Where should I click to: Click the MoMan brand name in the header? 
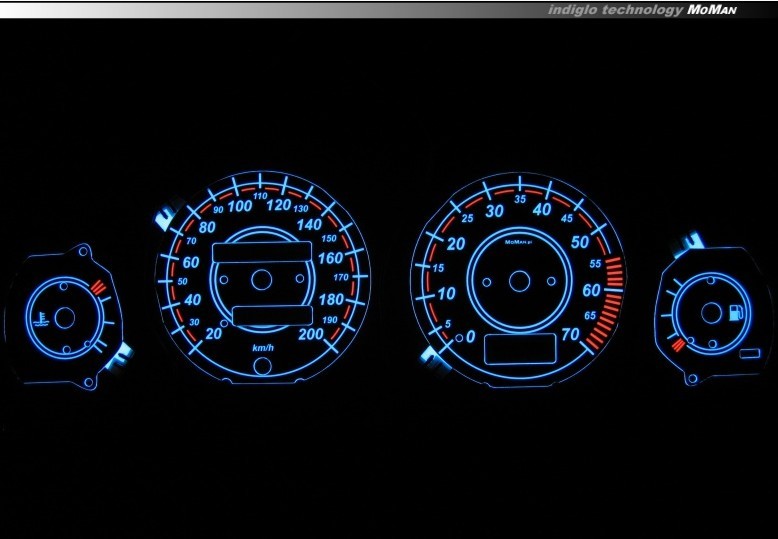click(714, 9)
